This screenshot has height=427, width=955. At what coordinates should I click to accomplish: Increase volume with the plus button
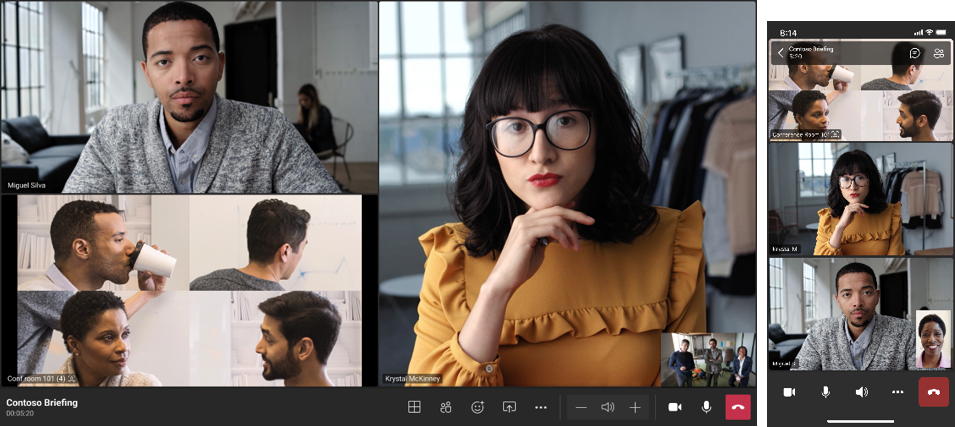point(635,408)
